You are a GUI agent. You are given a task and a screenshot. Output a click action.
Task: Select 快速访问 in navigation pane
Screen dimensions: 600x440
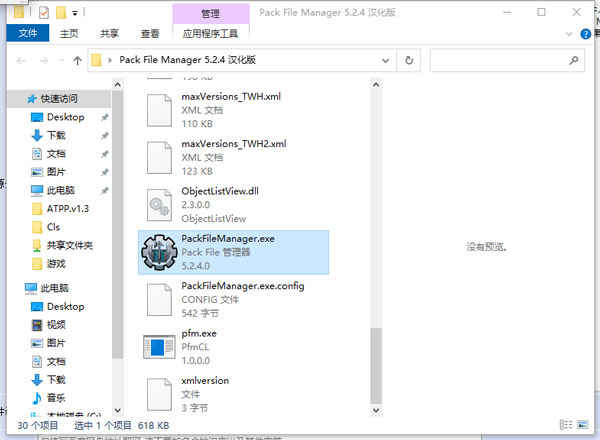59,99
